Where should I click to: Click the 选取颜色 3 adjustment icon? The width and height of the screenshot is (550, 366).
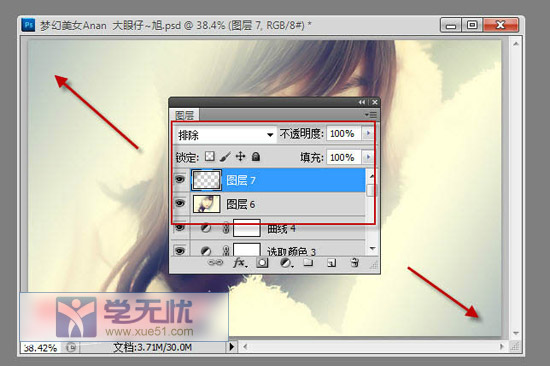(206, 251)
